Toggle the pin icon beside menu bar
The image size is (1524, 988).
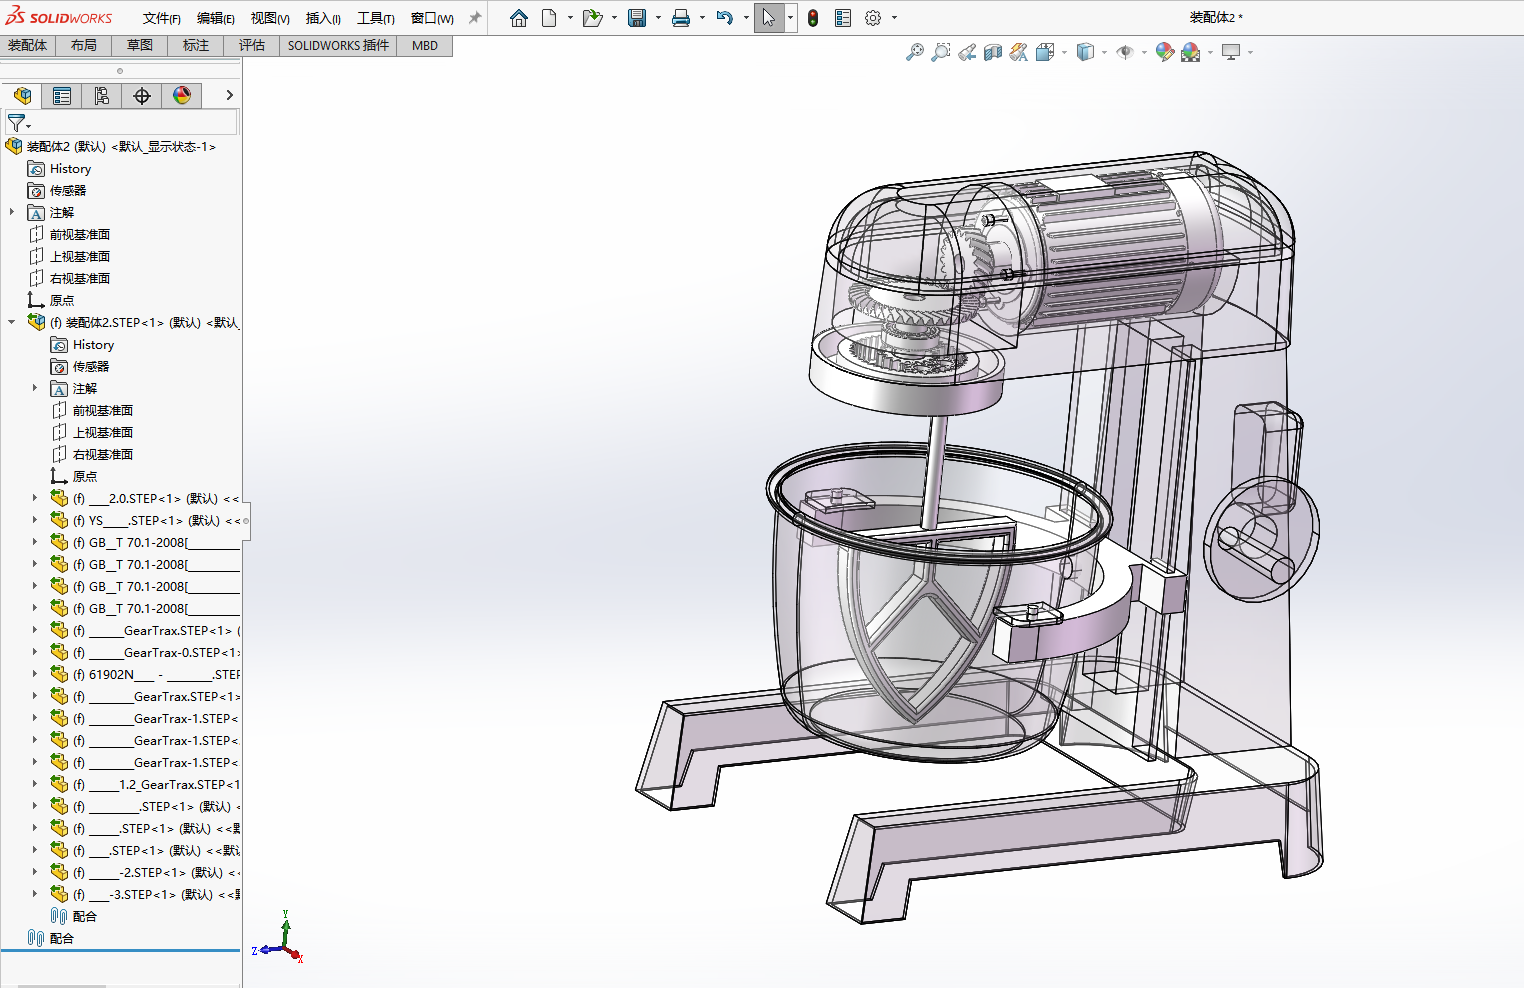pos(475,18)
